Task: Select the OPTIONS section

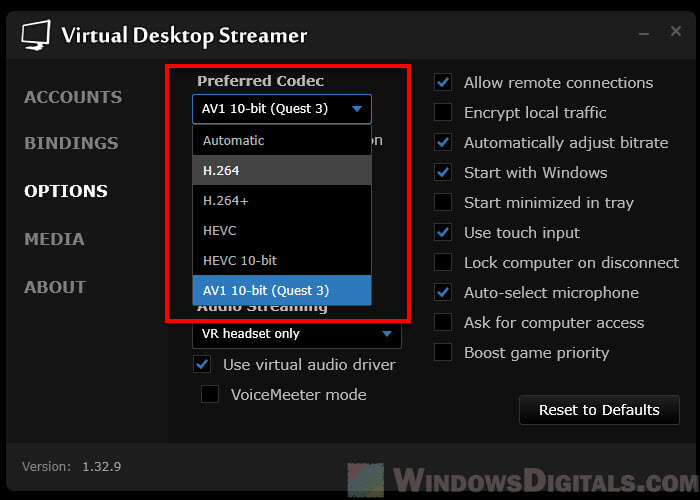Action: 66,191
